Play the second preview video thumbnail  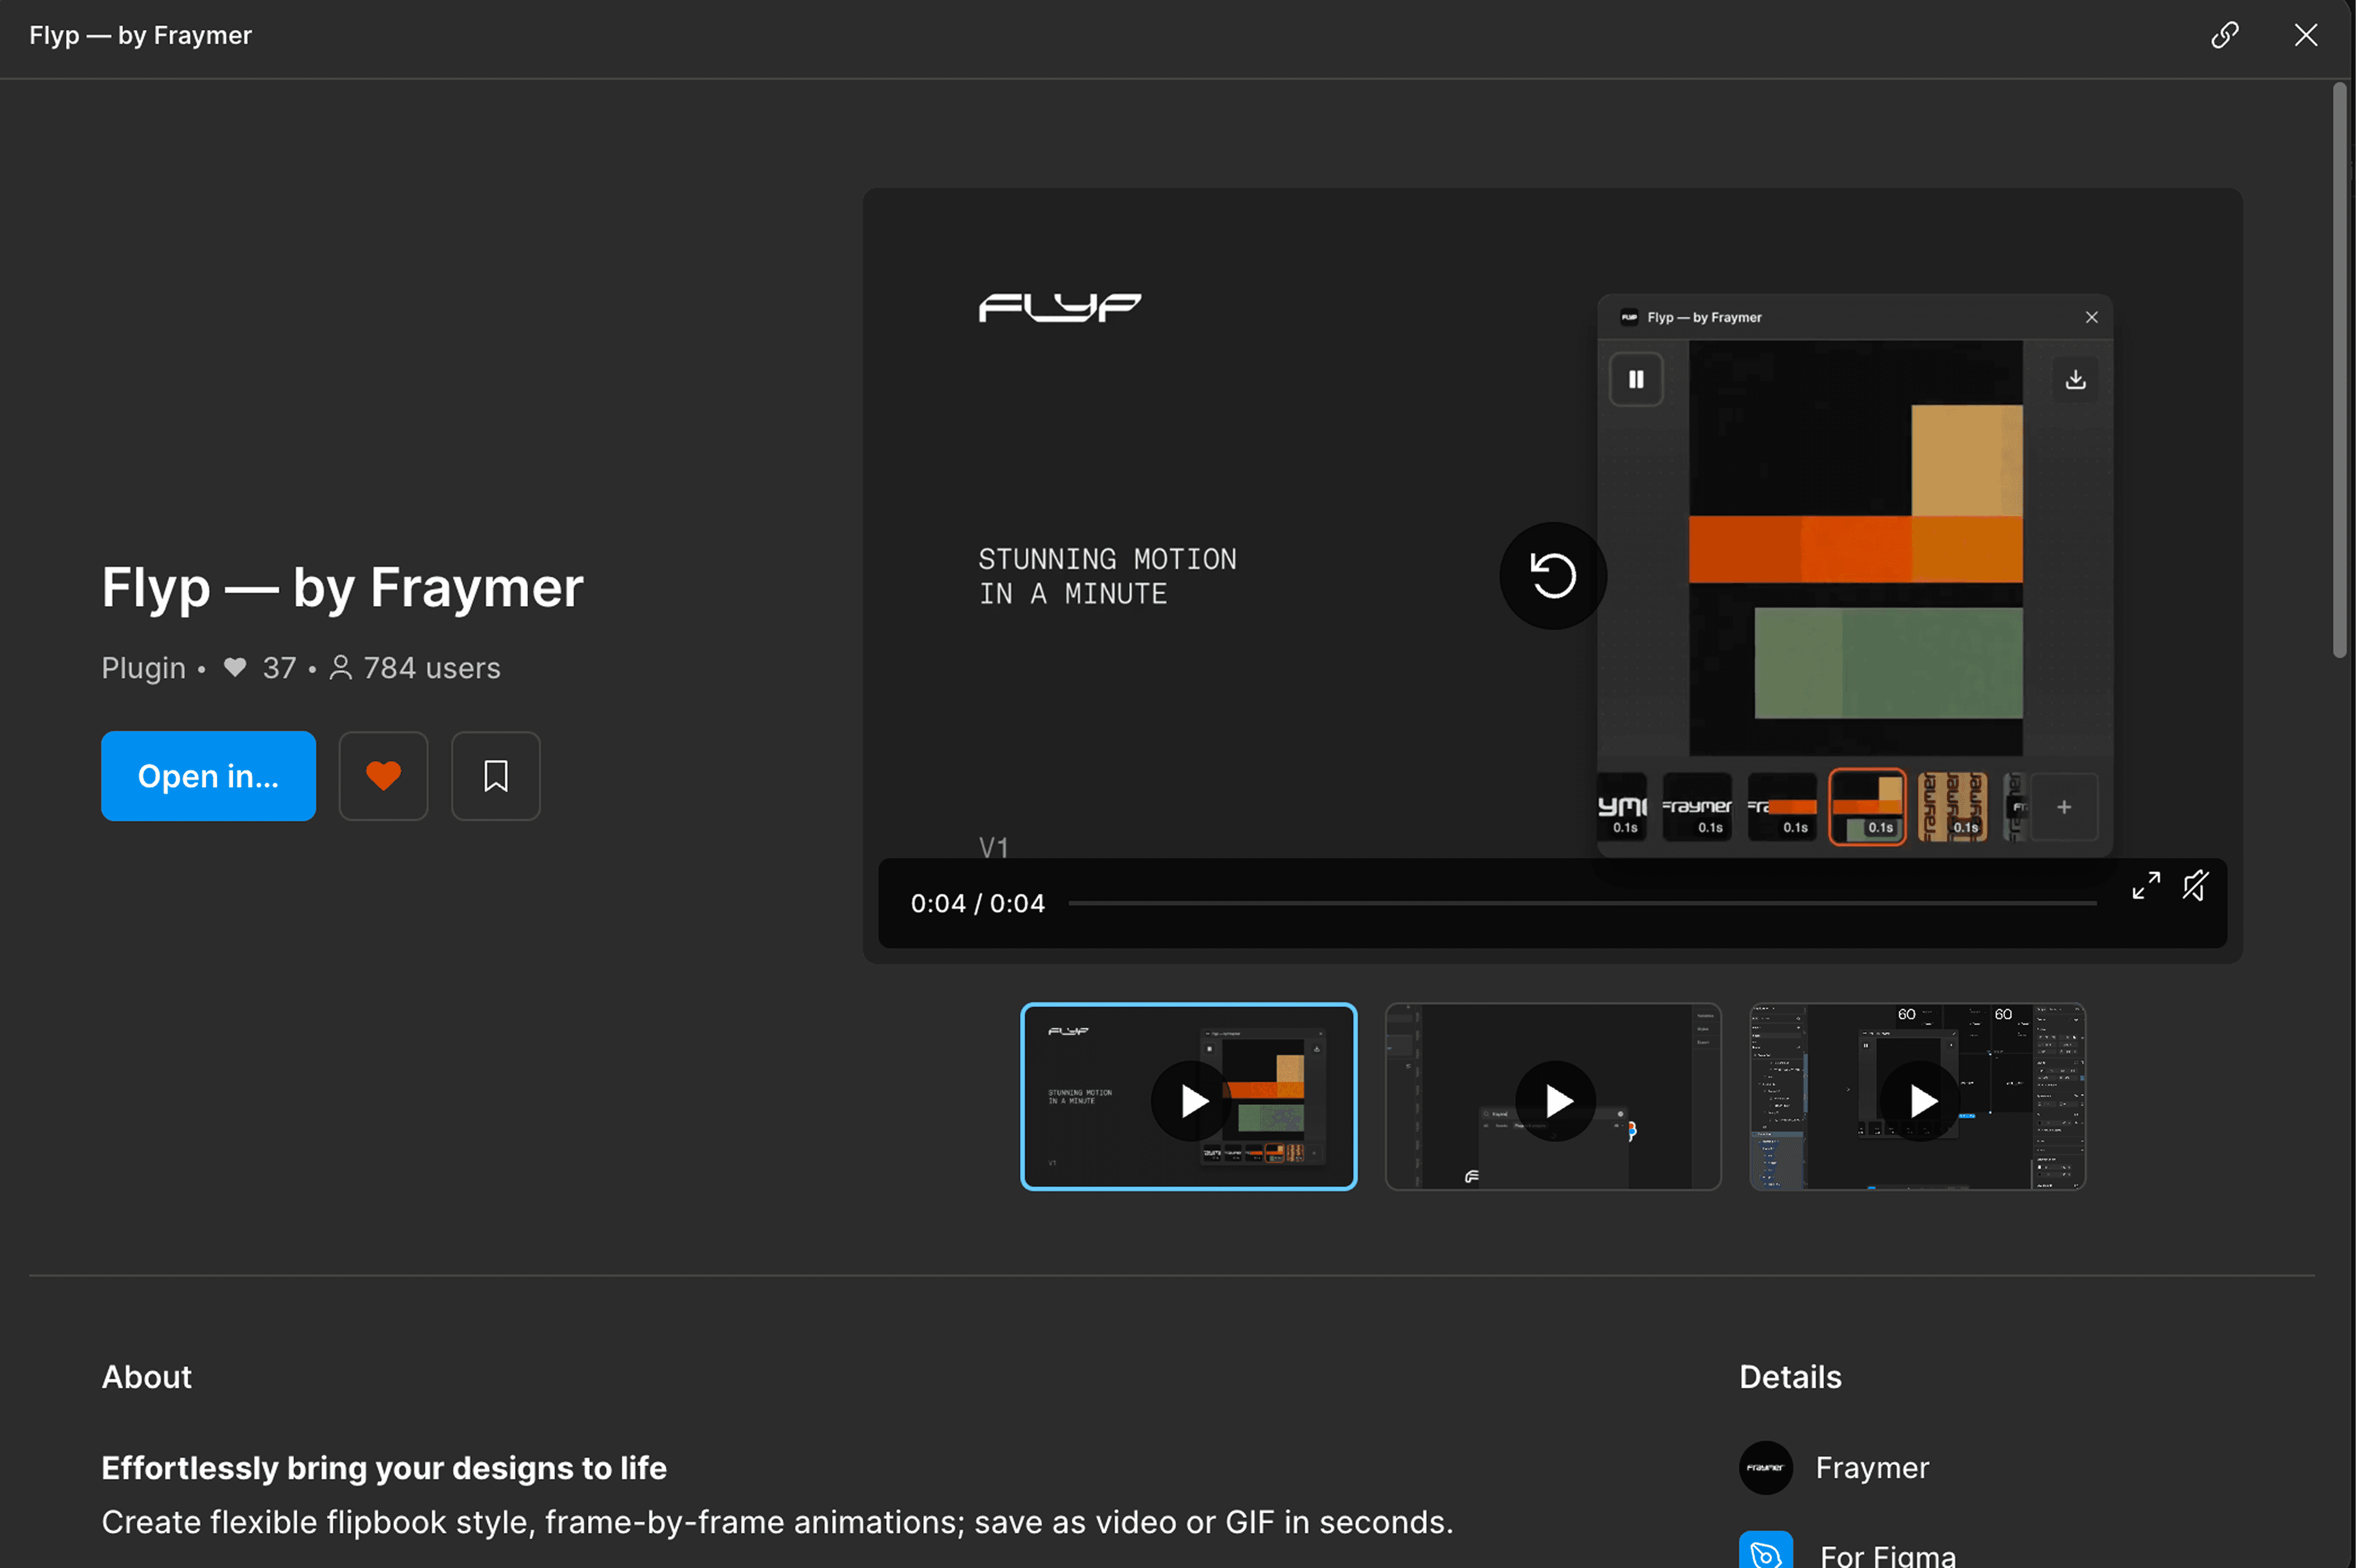coord(1553,1097)
